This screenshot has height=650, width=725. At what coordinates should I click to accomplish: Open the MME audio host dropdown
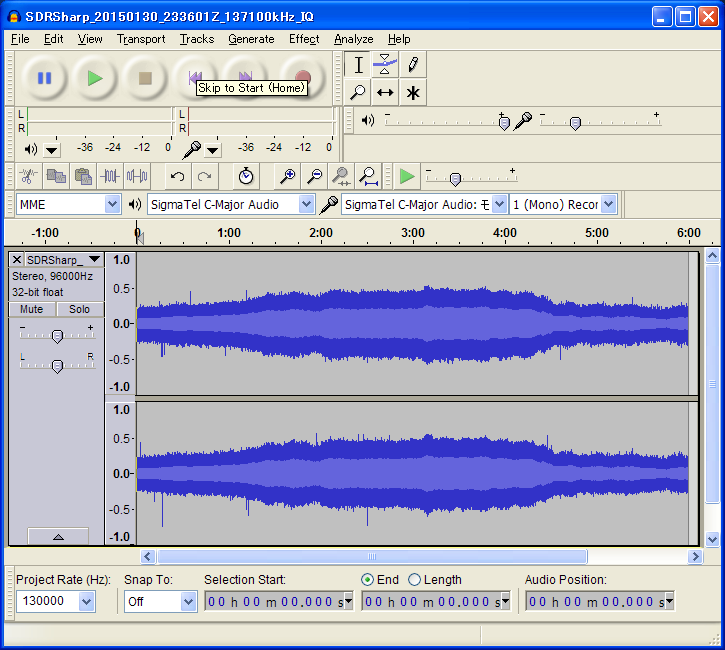[x=112, y=204]
